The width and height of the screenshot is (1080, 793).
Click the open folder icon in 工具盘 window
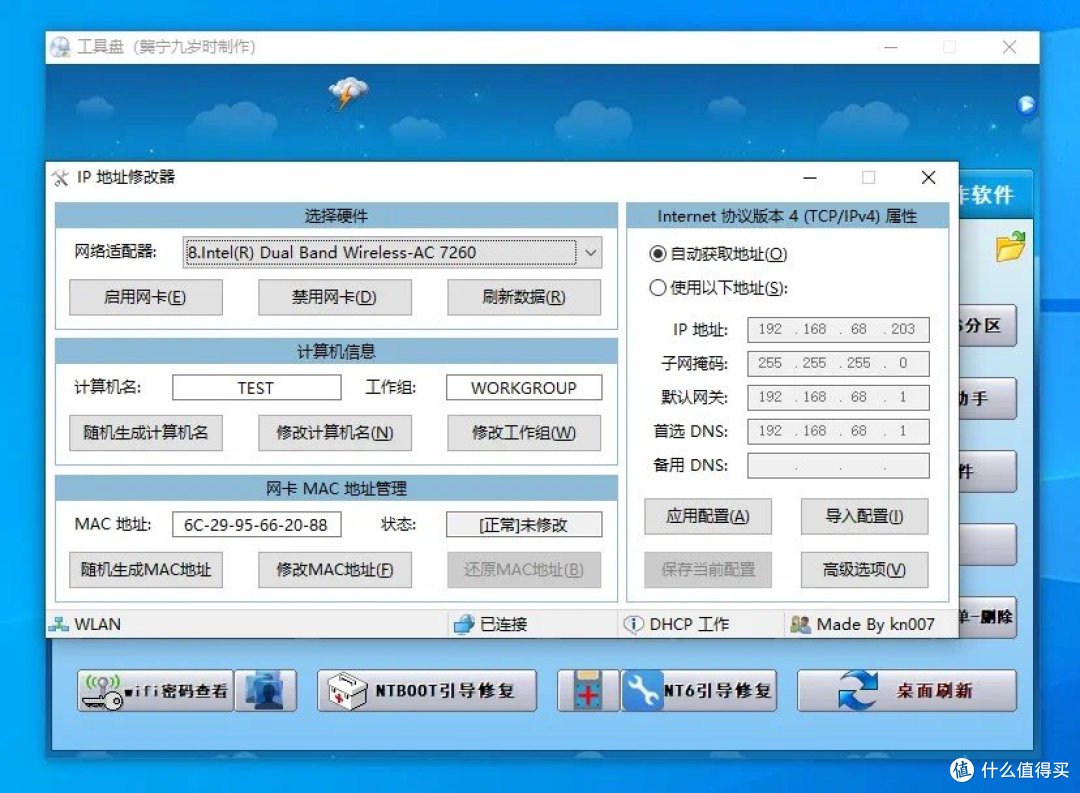coord(1010,247)
